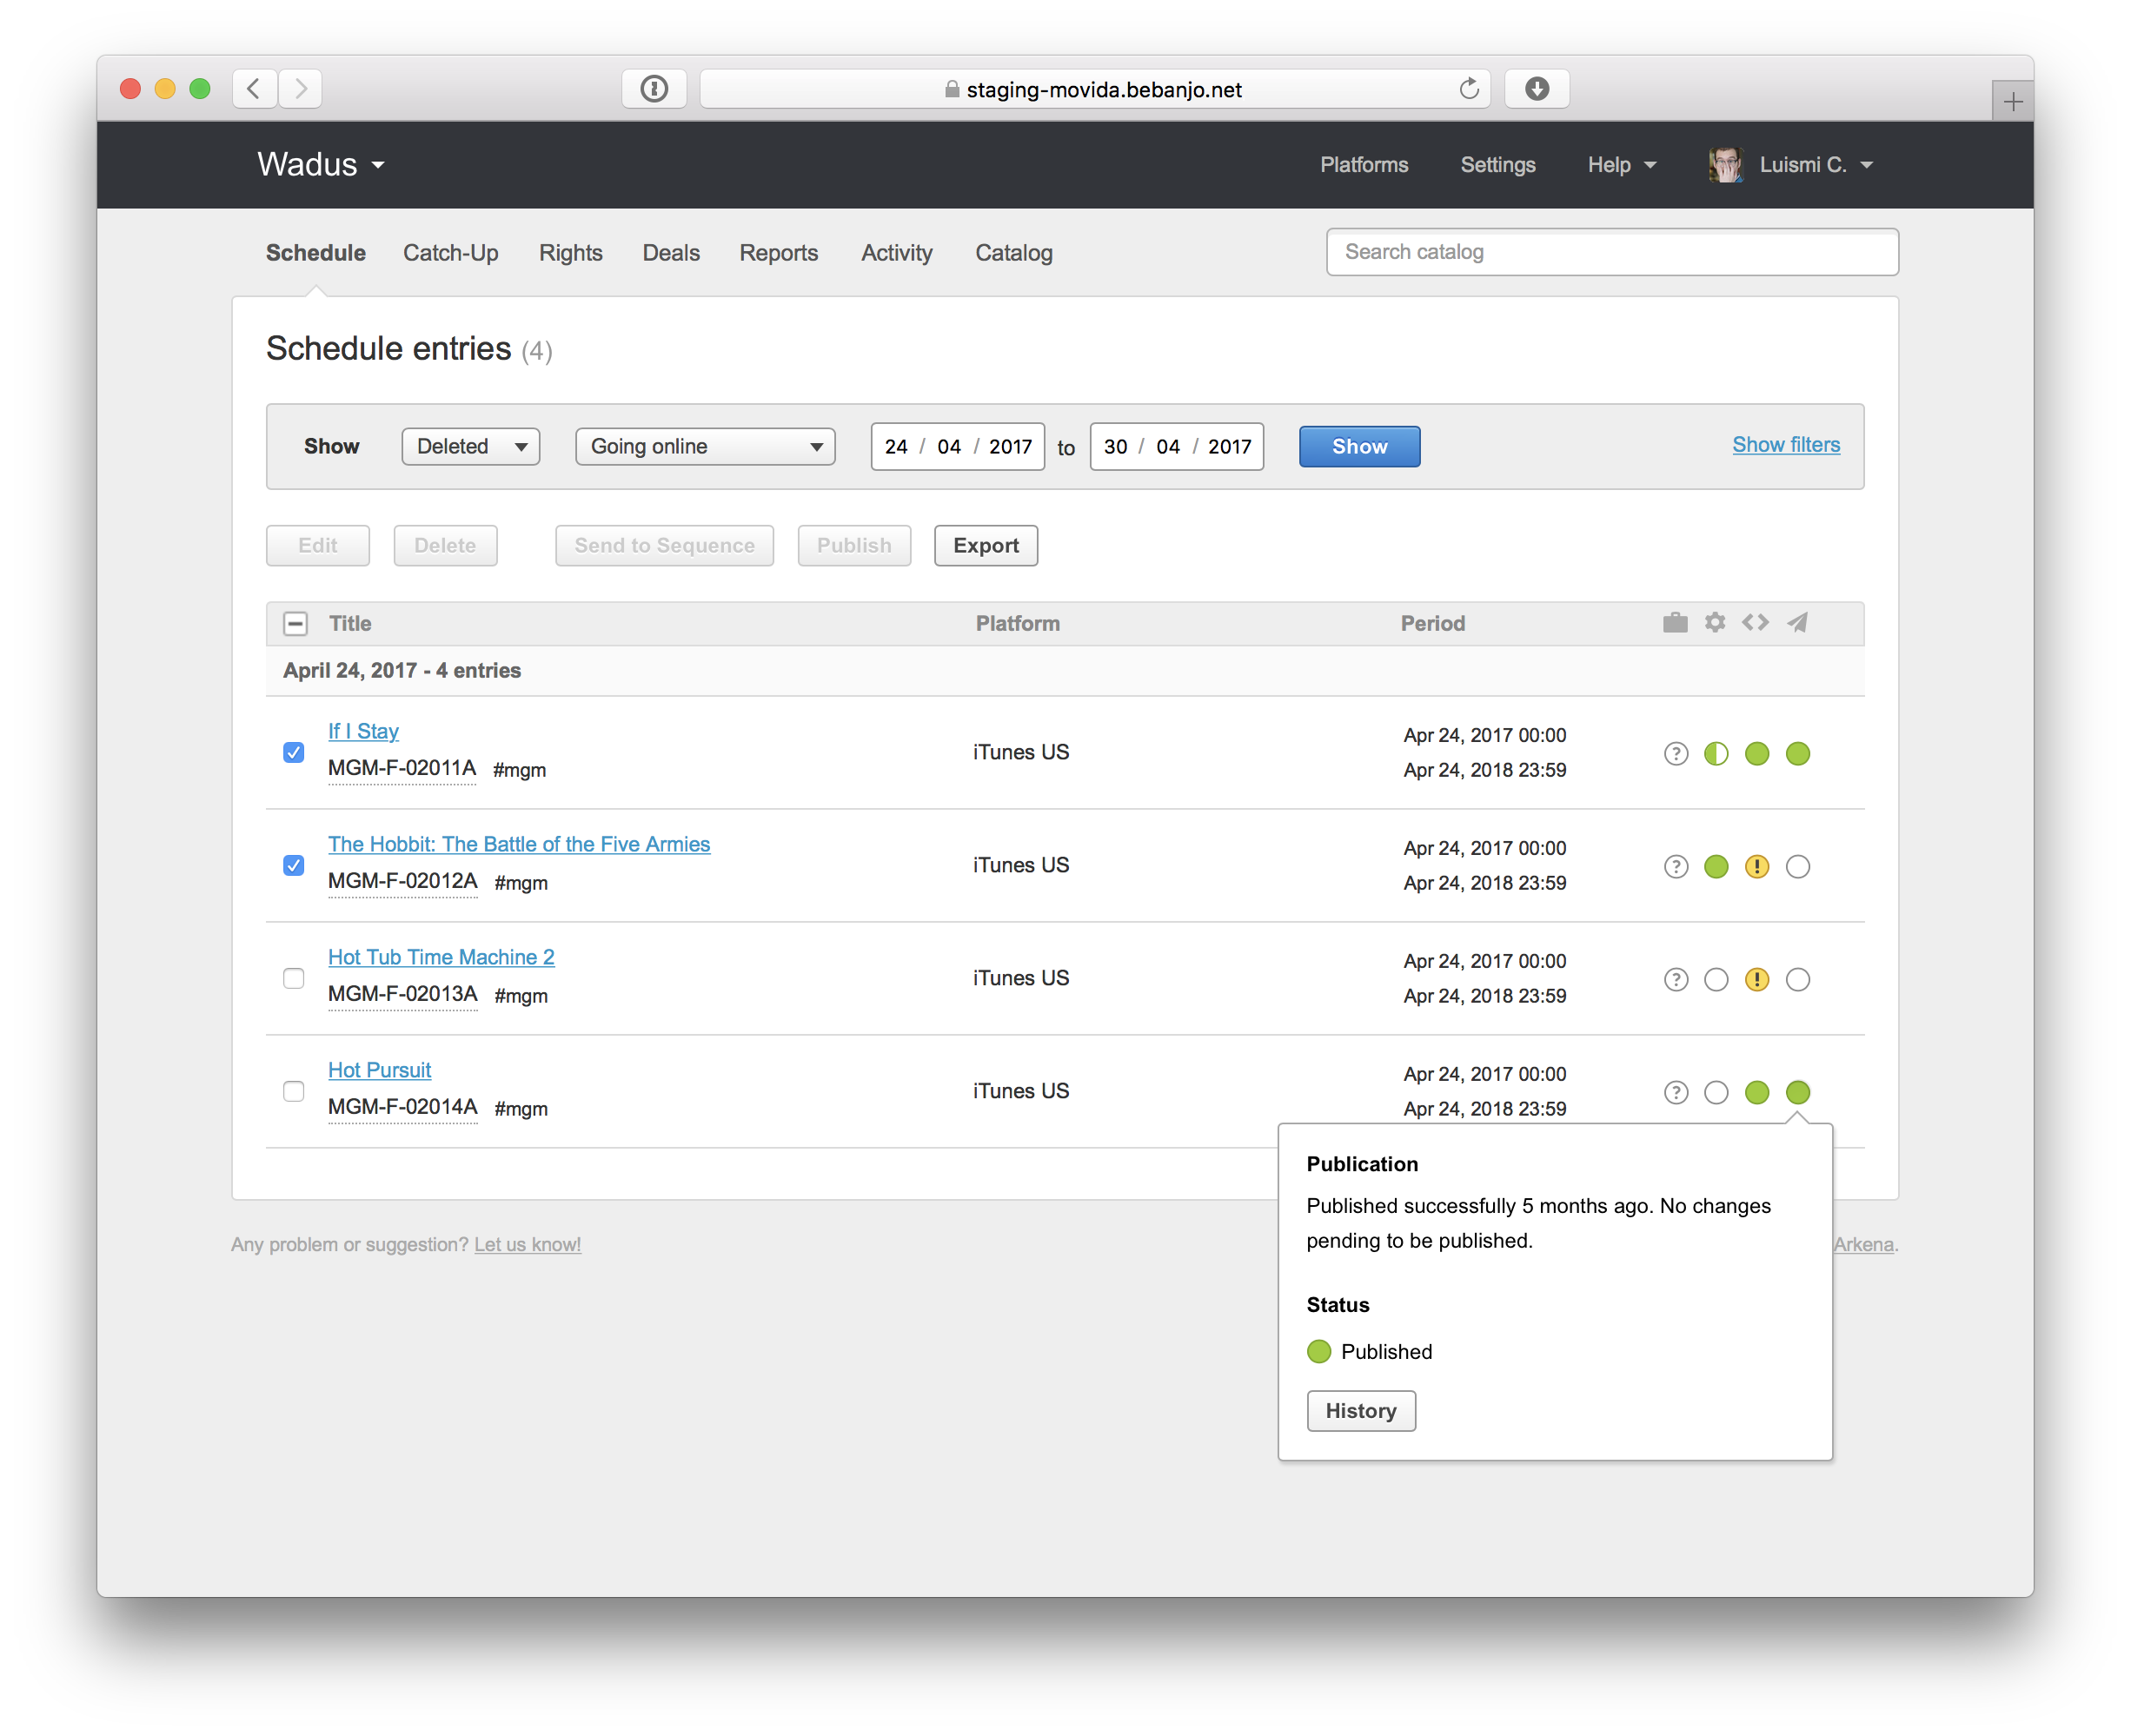Open the Deleted status dropdown
The image size is (2131, 1736).
tap(471, 447)
